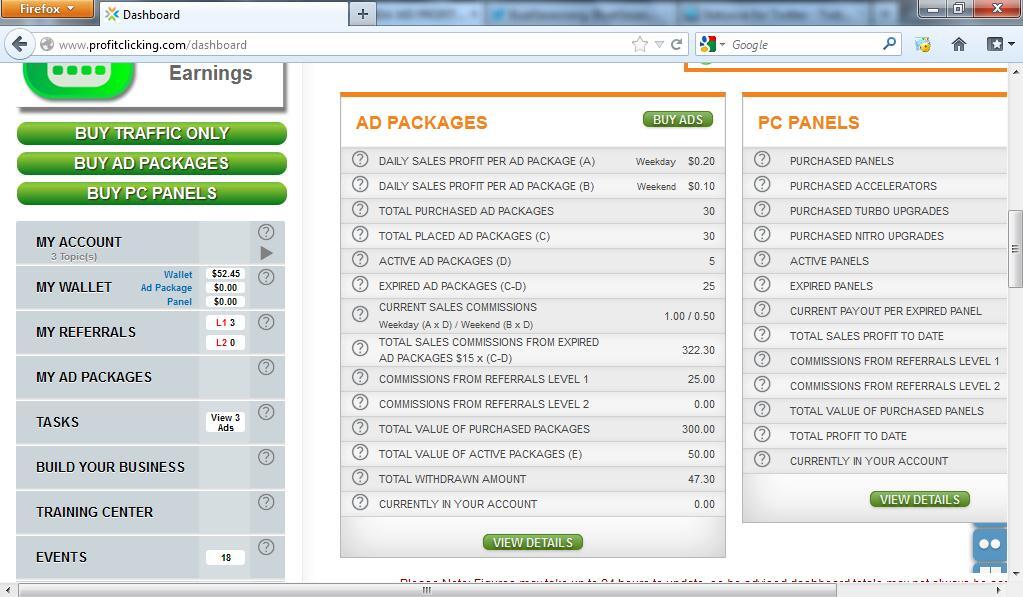1023x597 pixels.
Task: Select the Dashboard browser tab
Action: coord(225,14)
